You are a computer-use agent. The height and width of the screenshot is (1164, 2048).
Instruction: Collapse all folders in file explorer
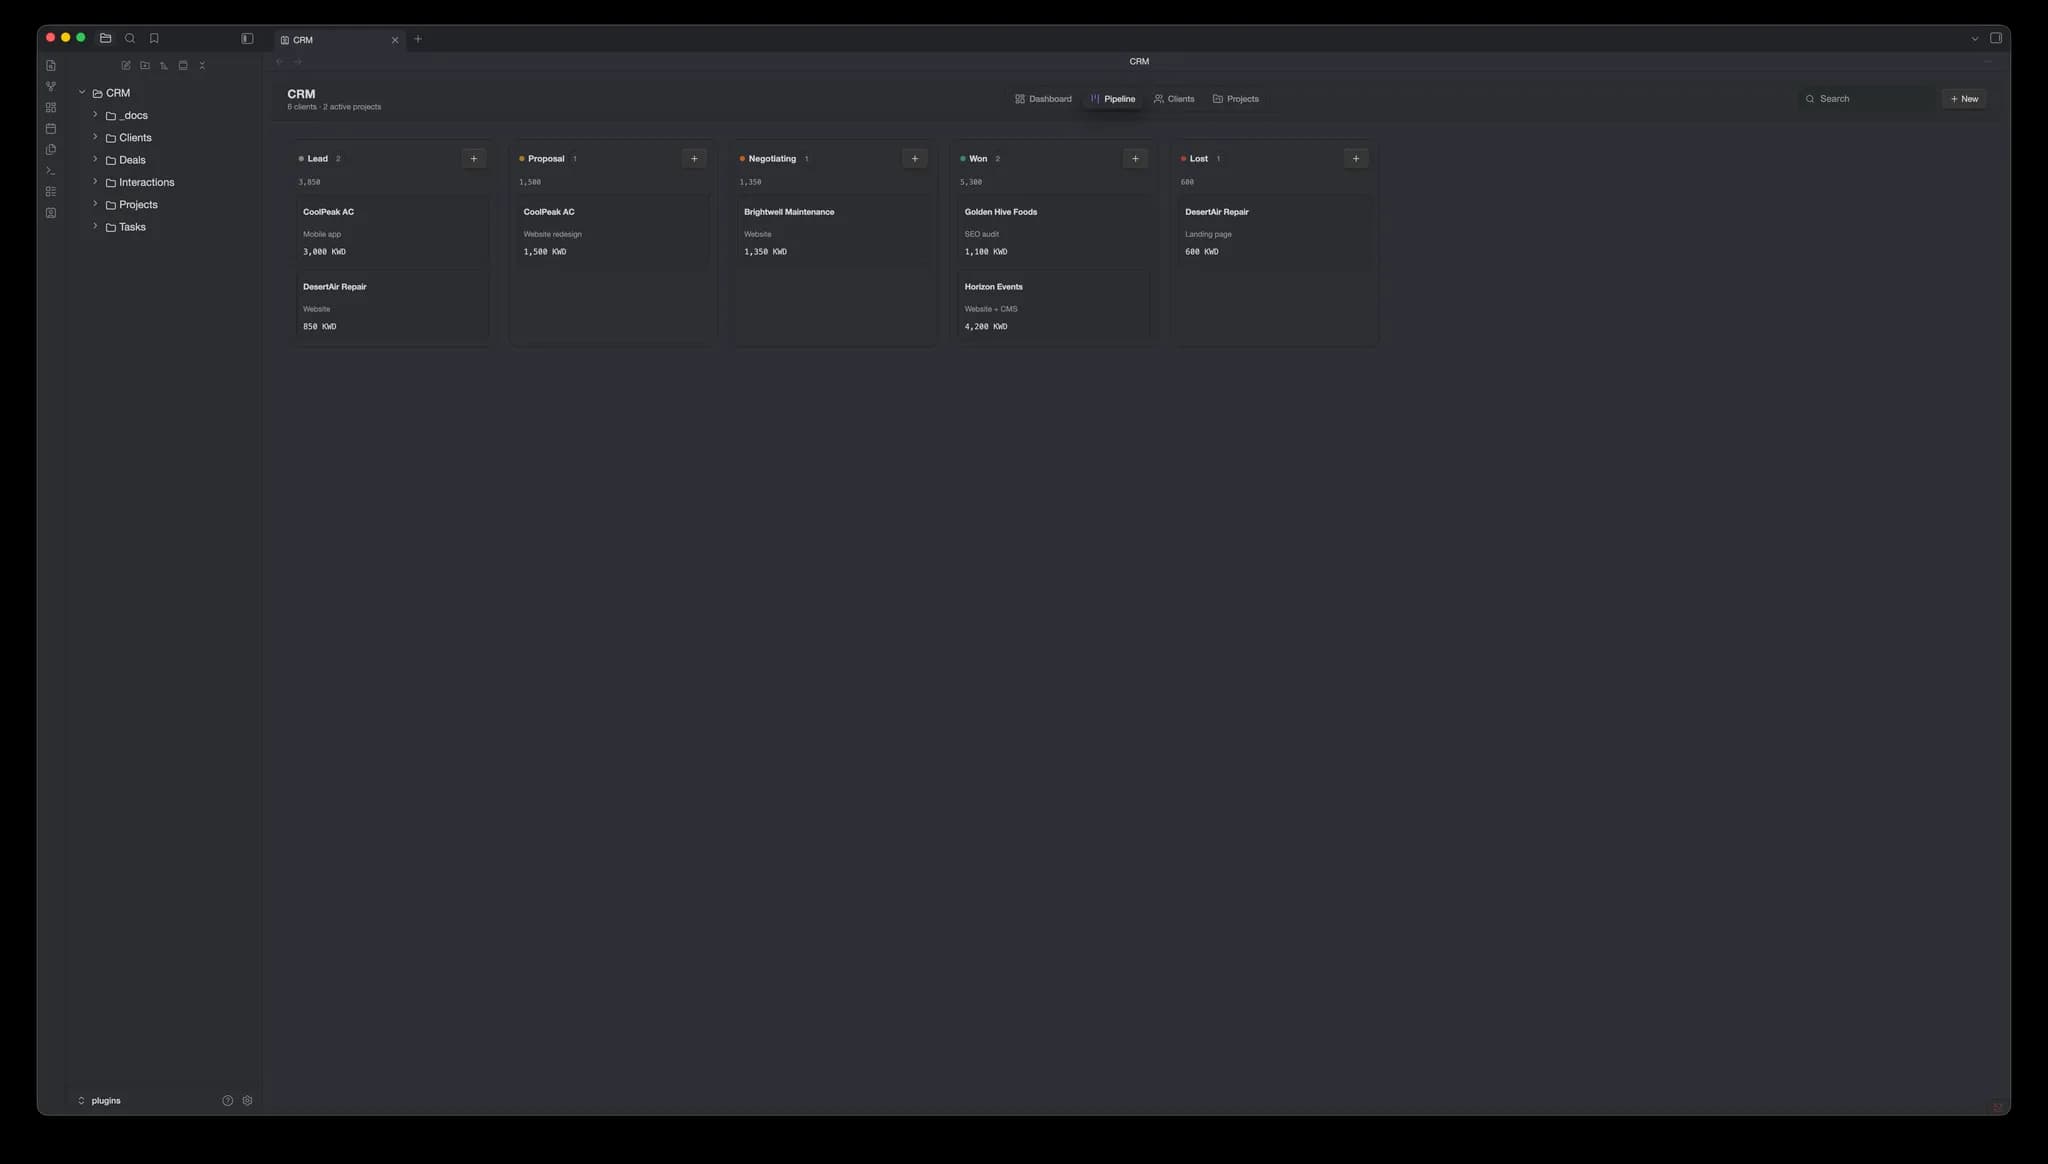pos(202,65)
